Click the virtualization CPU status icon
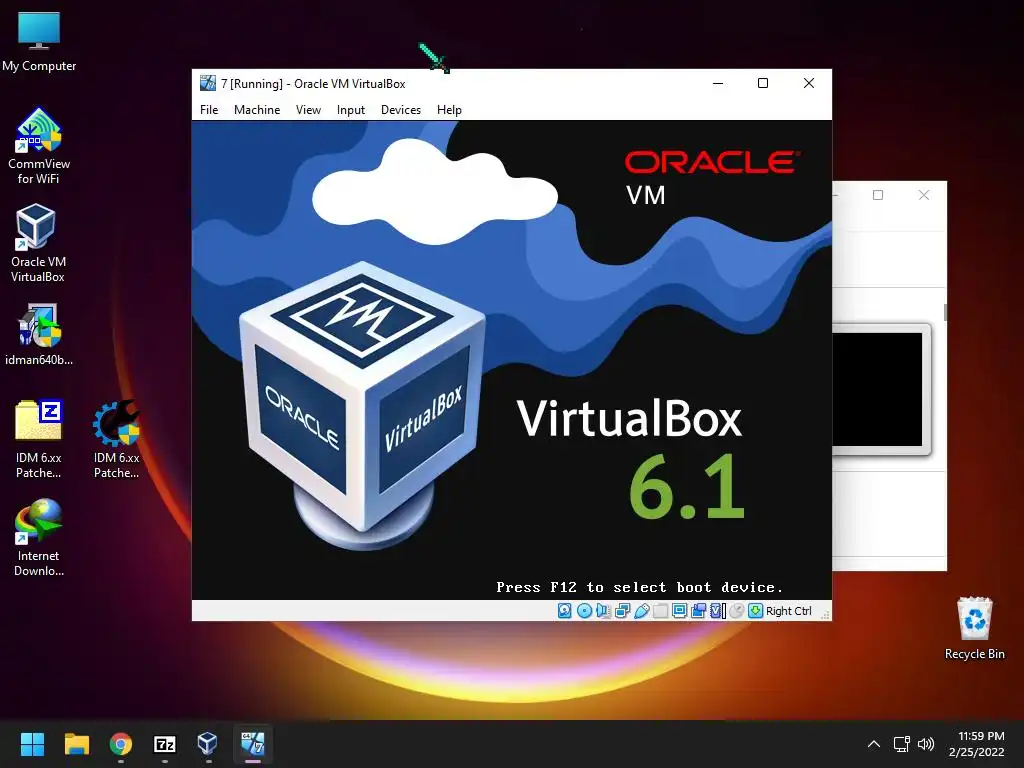The height and width of the screenshot is (768, 1024). pos(718,611)
